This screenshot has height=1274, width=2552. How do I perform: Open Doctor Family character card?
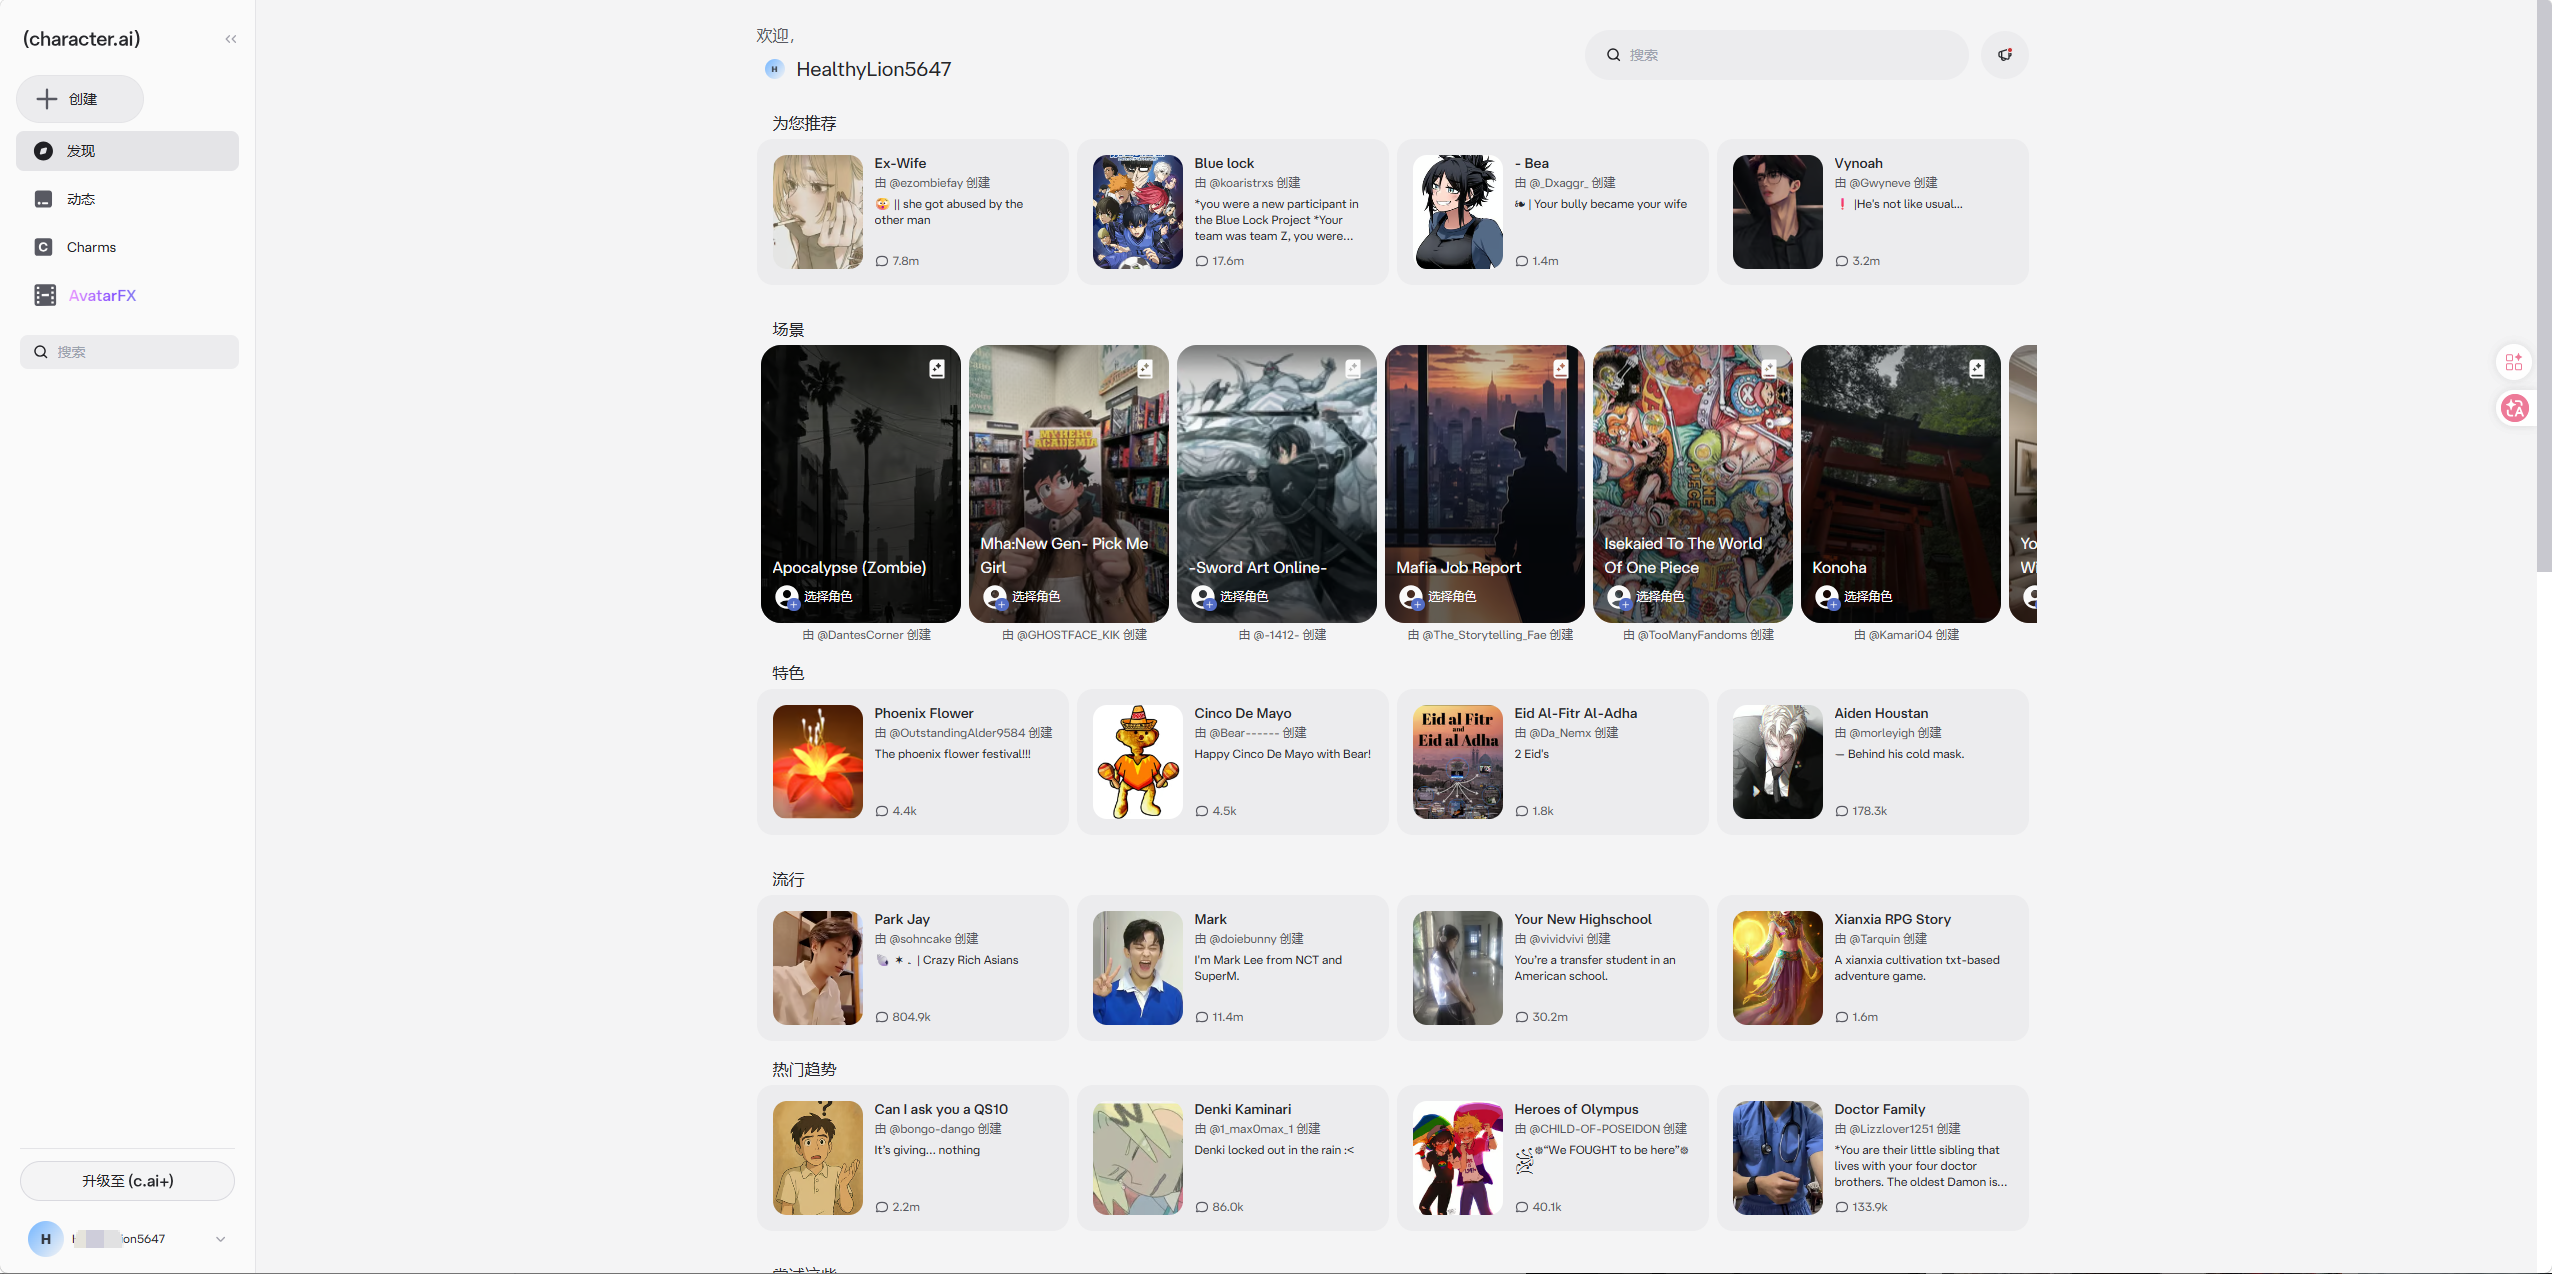point(1873,1158)
